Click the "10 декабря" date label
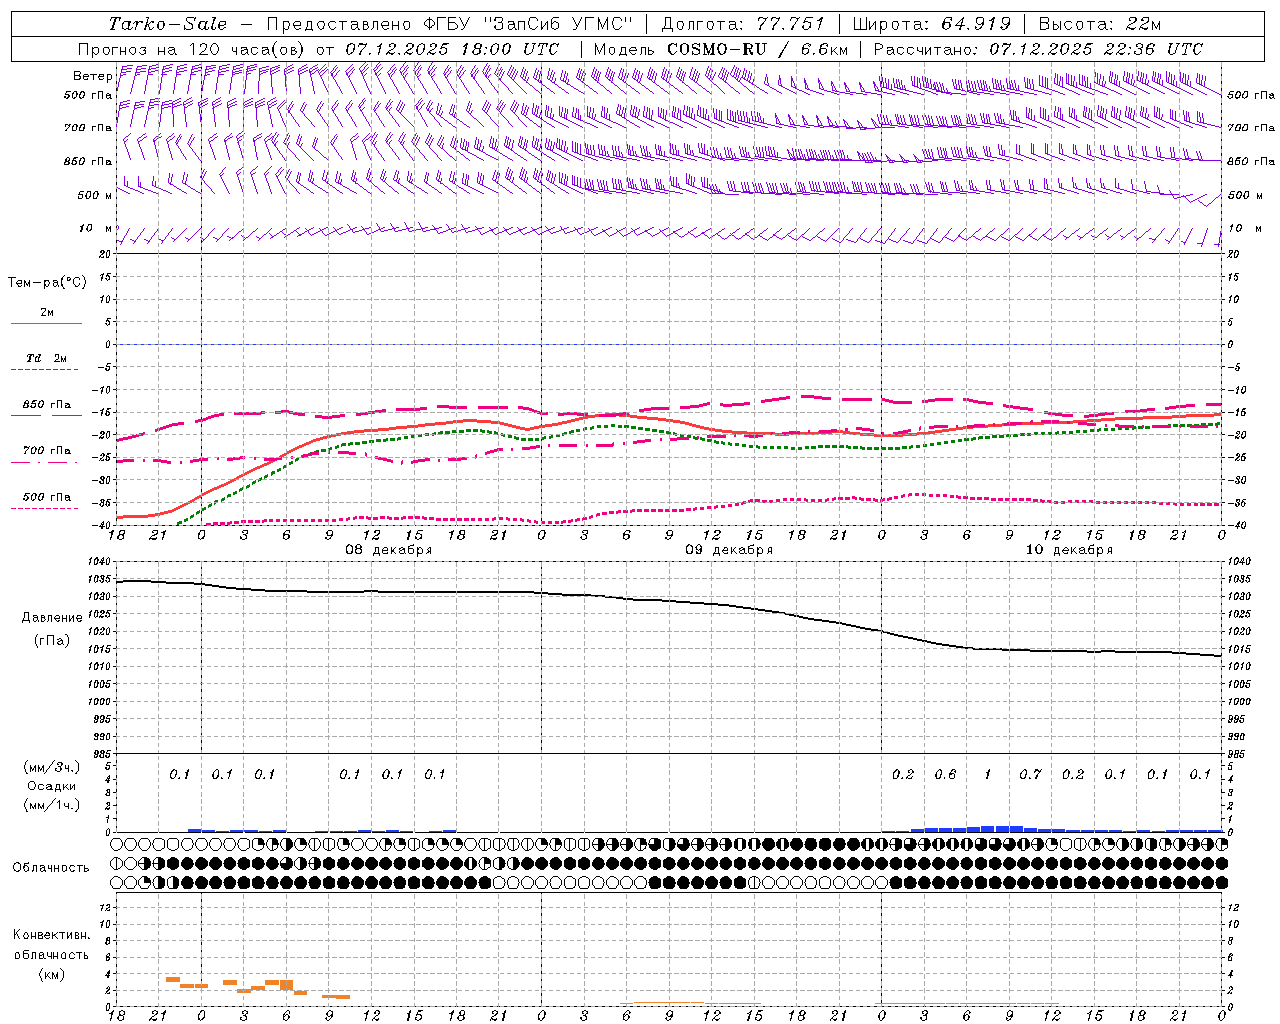1280x1024 pixels. pyautogui.click(x=1069, y=550)
